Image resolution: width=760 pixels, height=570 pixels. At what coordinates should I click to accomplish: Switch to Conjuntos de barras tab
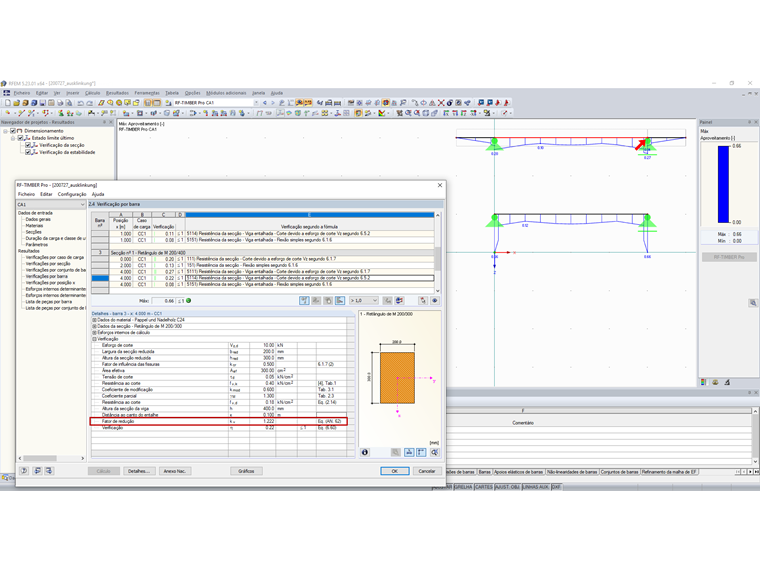coord(619,472)
